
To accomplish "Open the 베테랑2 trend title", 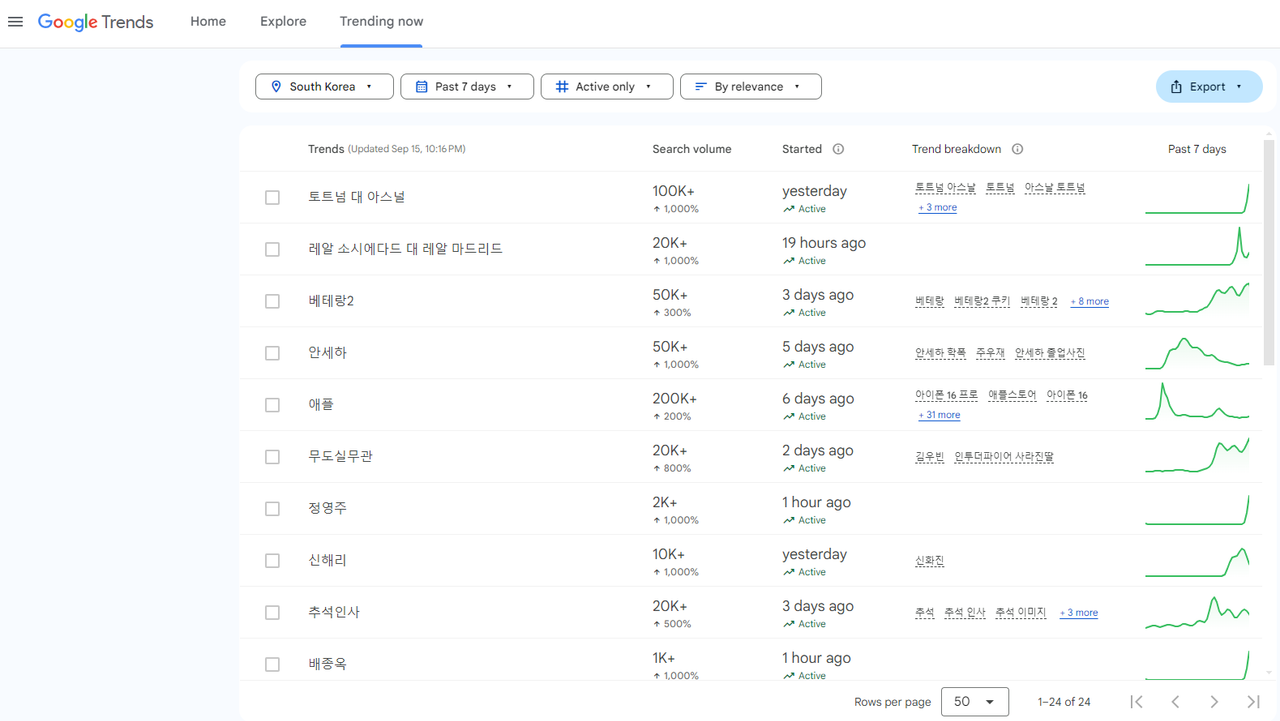I will tap(331, 301).
